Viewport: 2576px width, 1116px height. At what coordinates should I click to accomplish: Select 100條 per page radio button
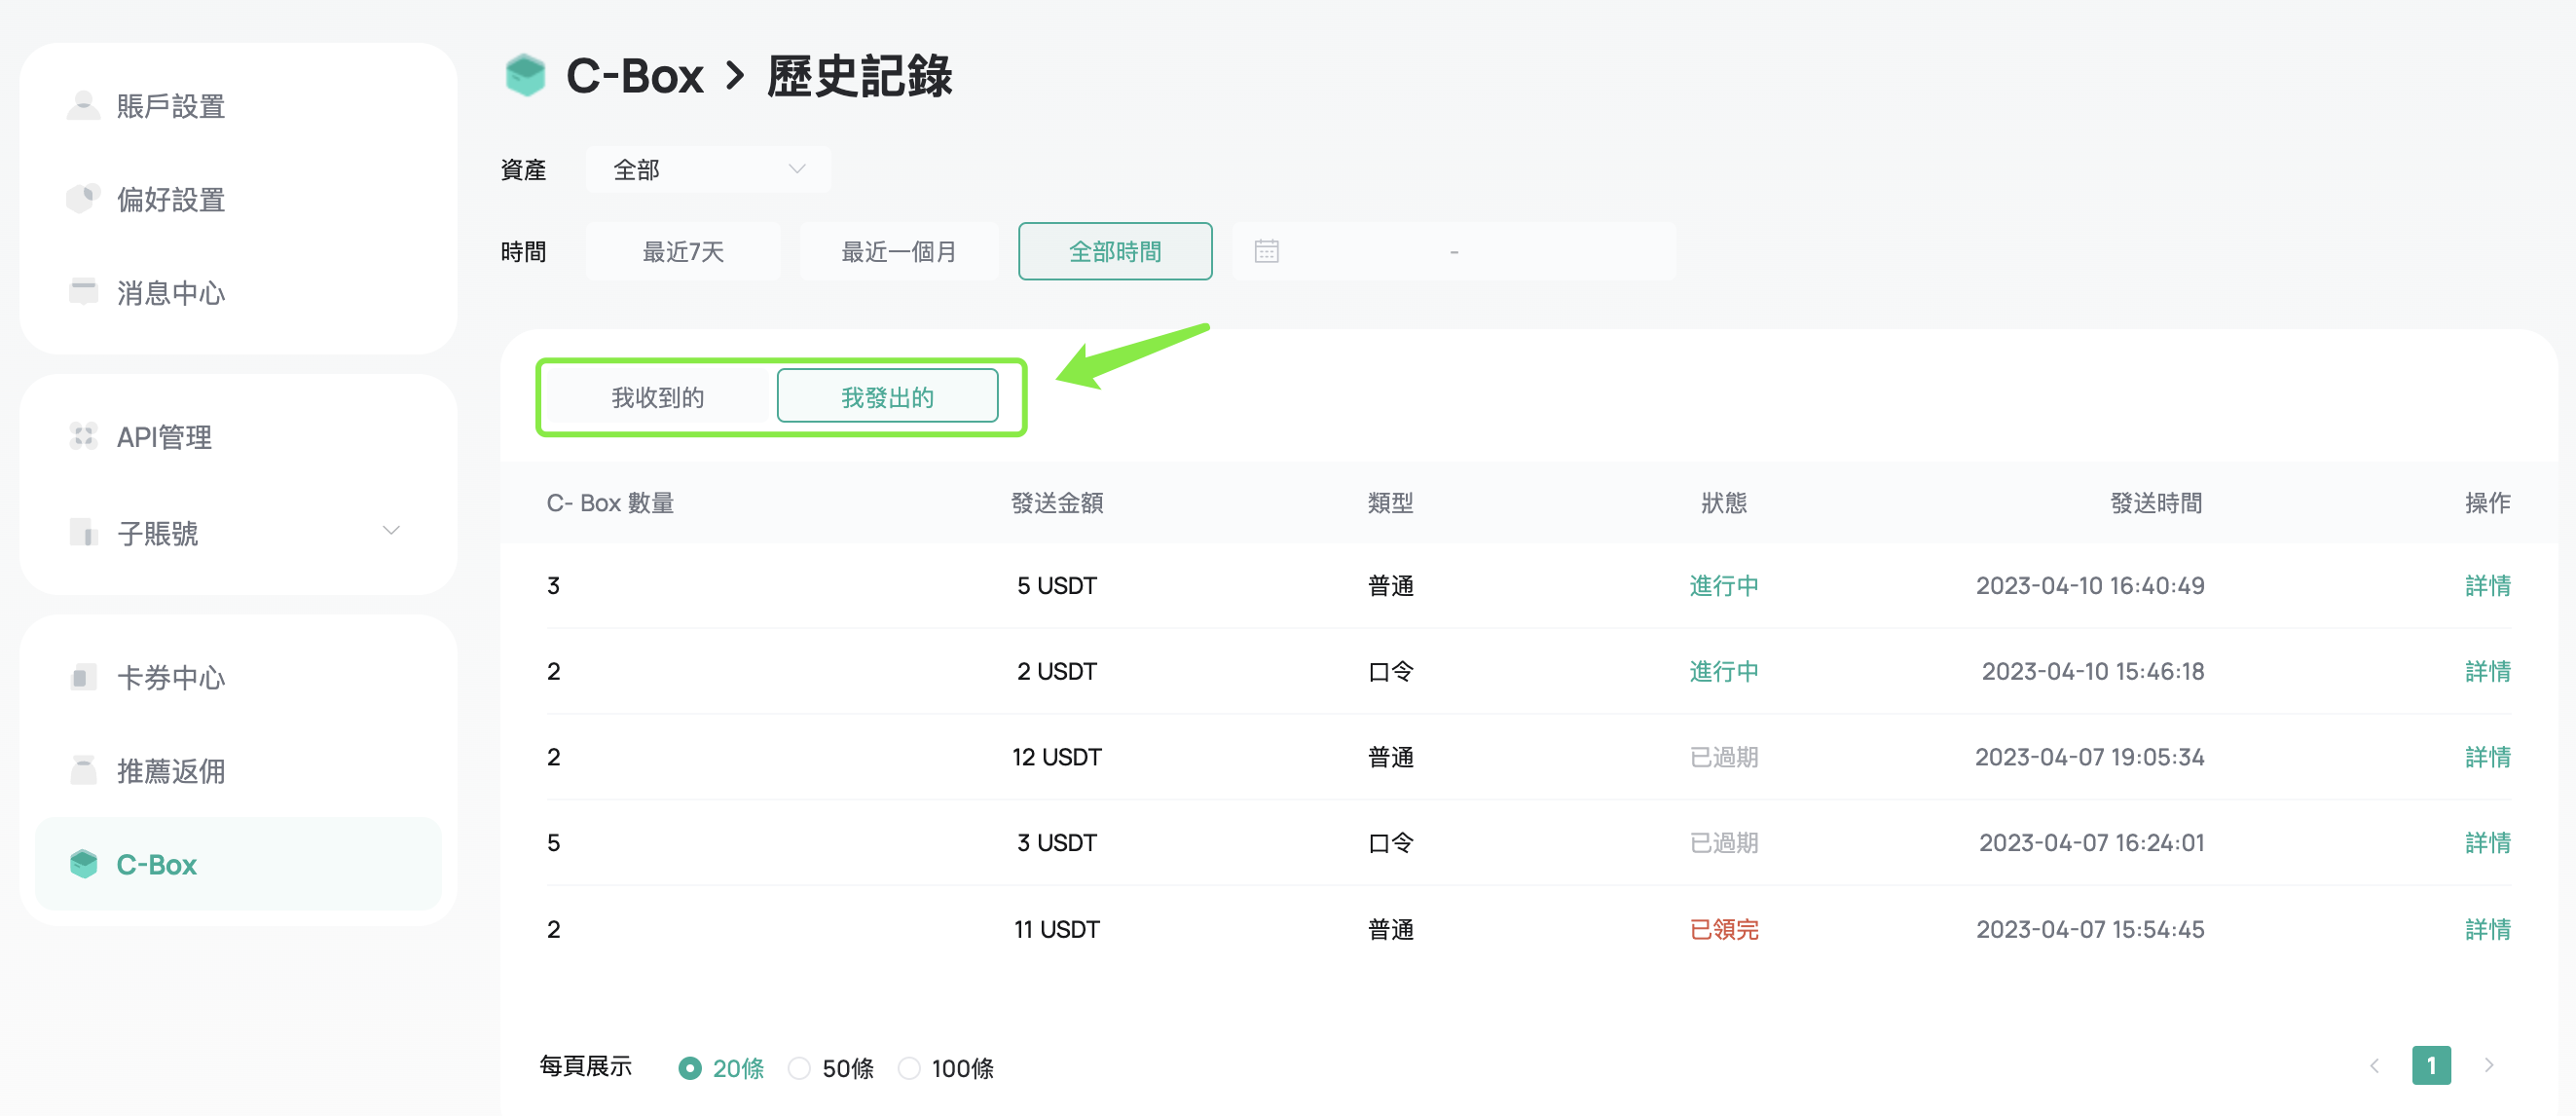click(908, 1068)
